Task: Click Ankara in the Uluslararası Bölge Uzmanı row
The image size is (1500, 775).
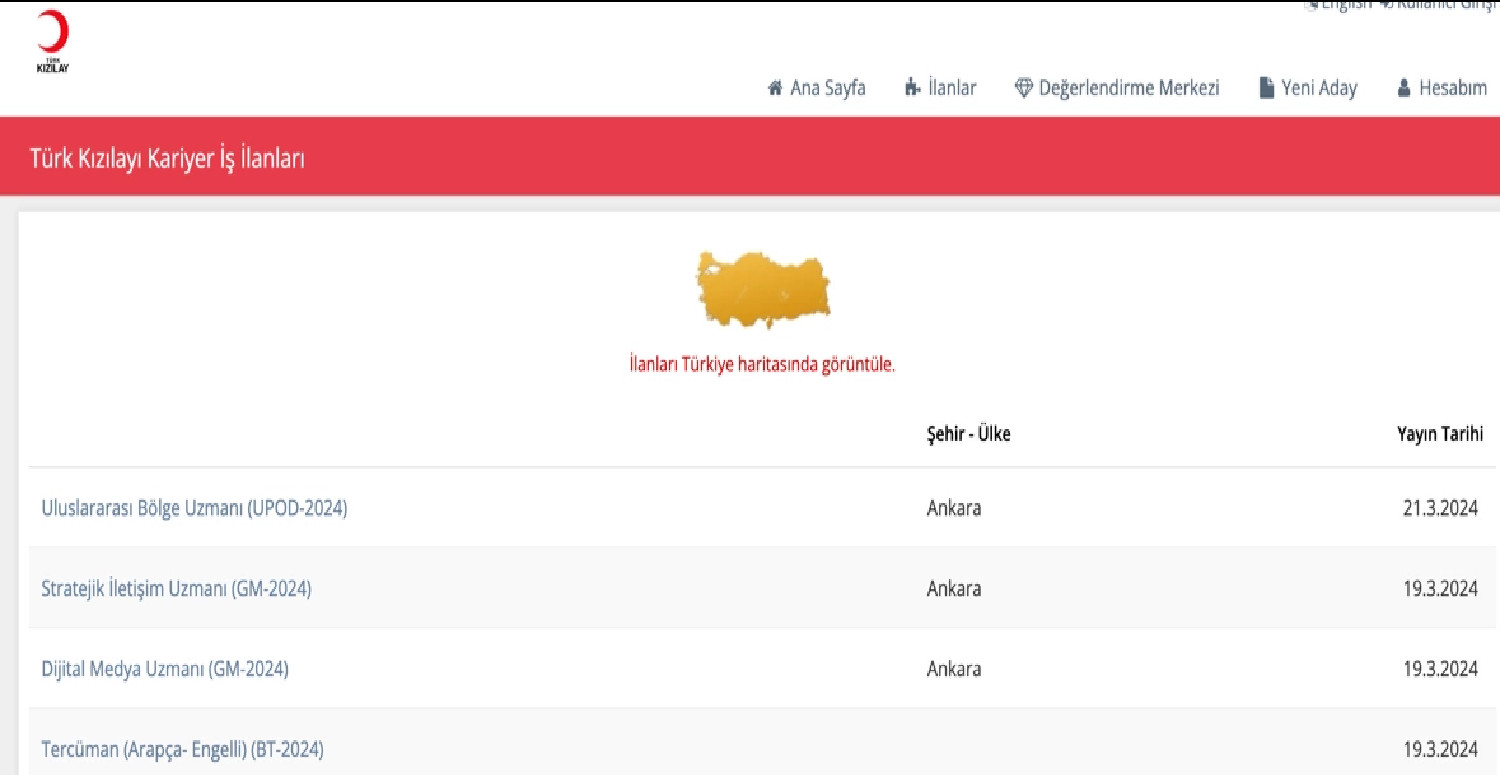Action: click(x=954, y=508)
